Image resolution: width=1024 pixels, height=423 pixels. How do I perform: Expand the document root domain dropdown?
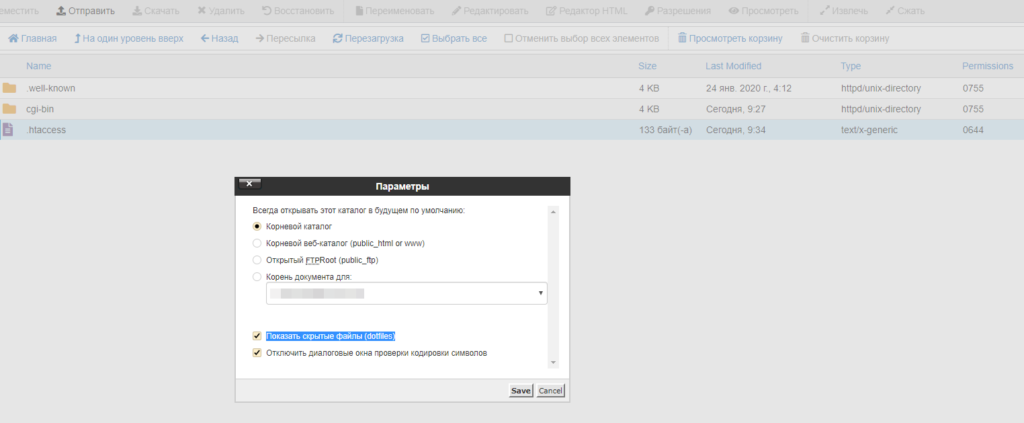(406, 294)
